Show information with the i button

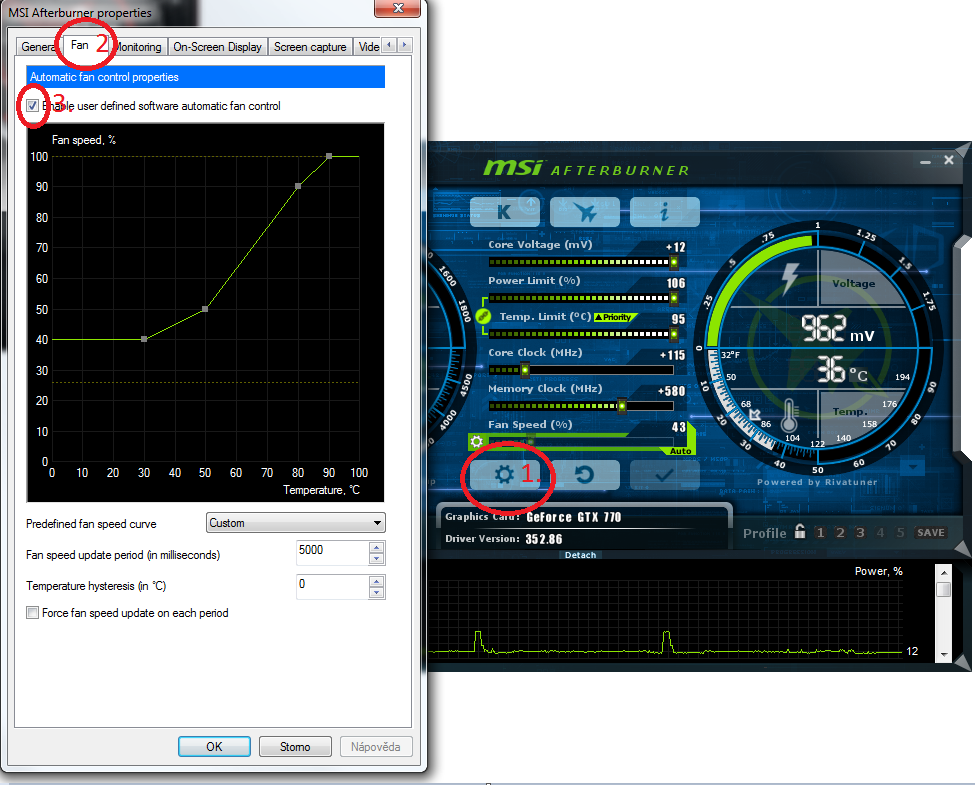pyautogui.click(x=664, y=211)
